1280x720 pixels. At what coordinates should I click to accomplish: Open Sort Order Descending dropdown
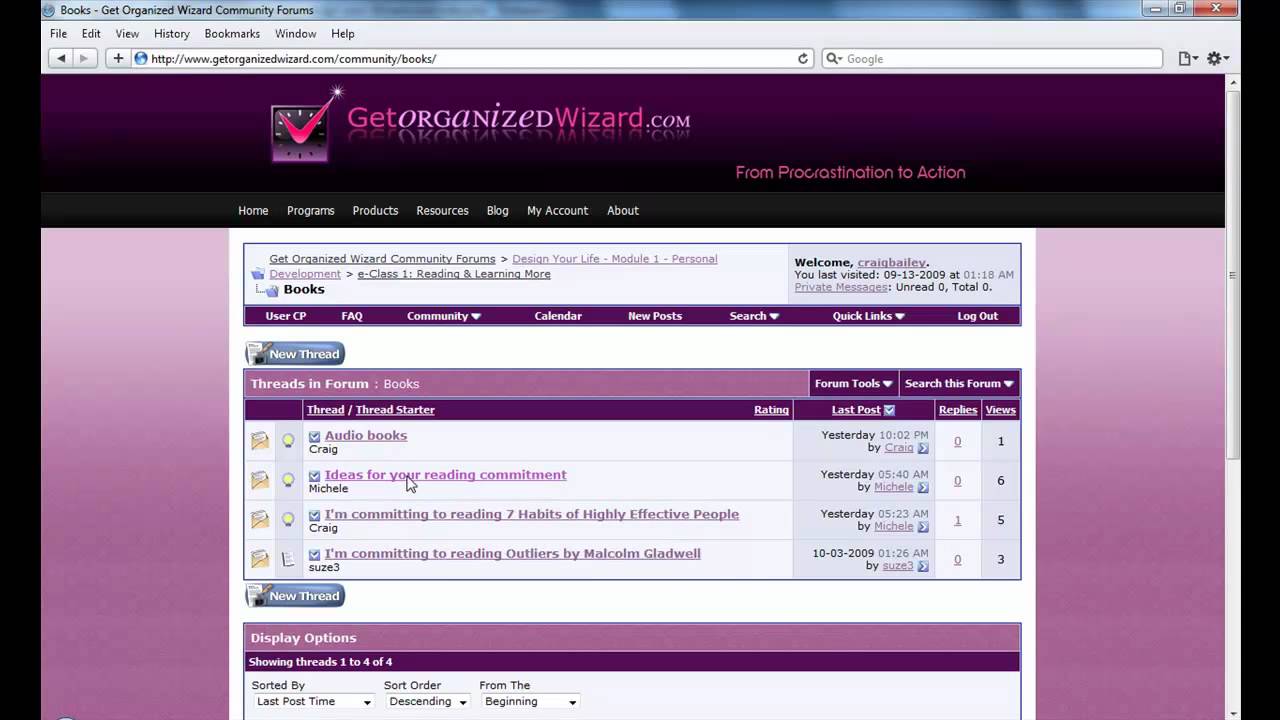[427, 702]
